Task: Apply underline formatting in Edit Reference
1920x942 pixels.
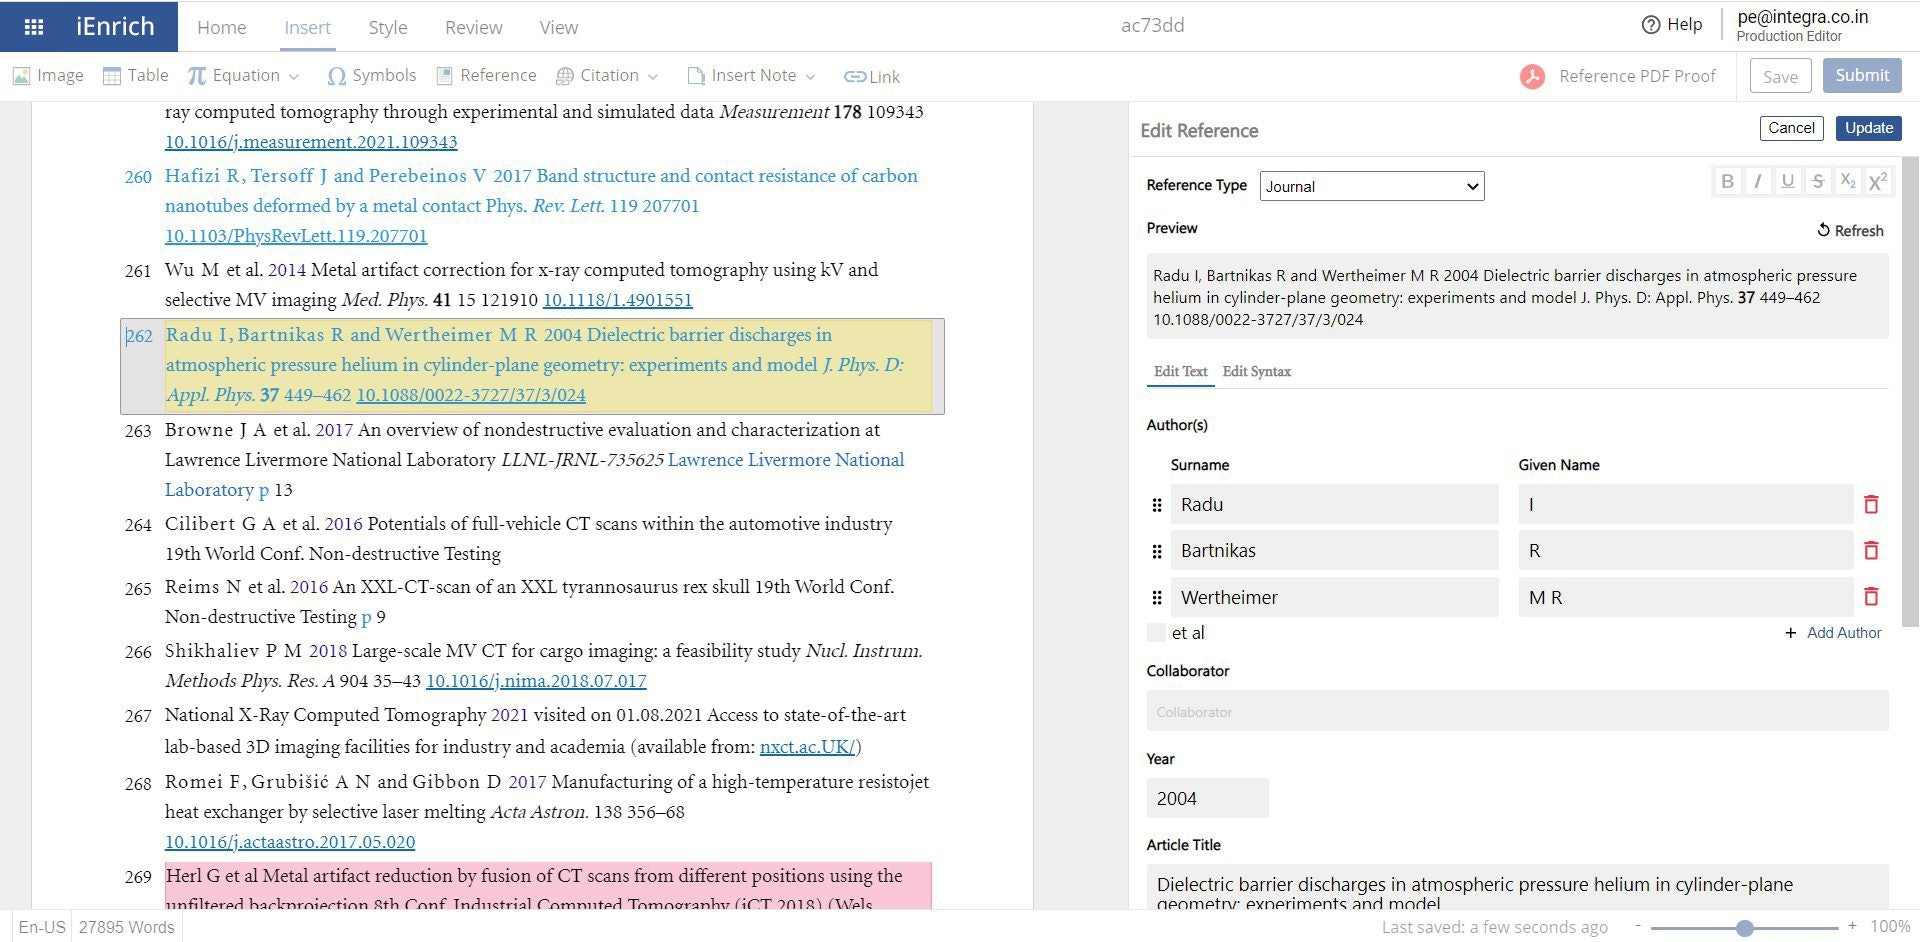Action: pos(1788,181)
